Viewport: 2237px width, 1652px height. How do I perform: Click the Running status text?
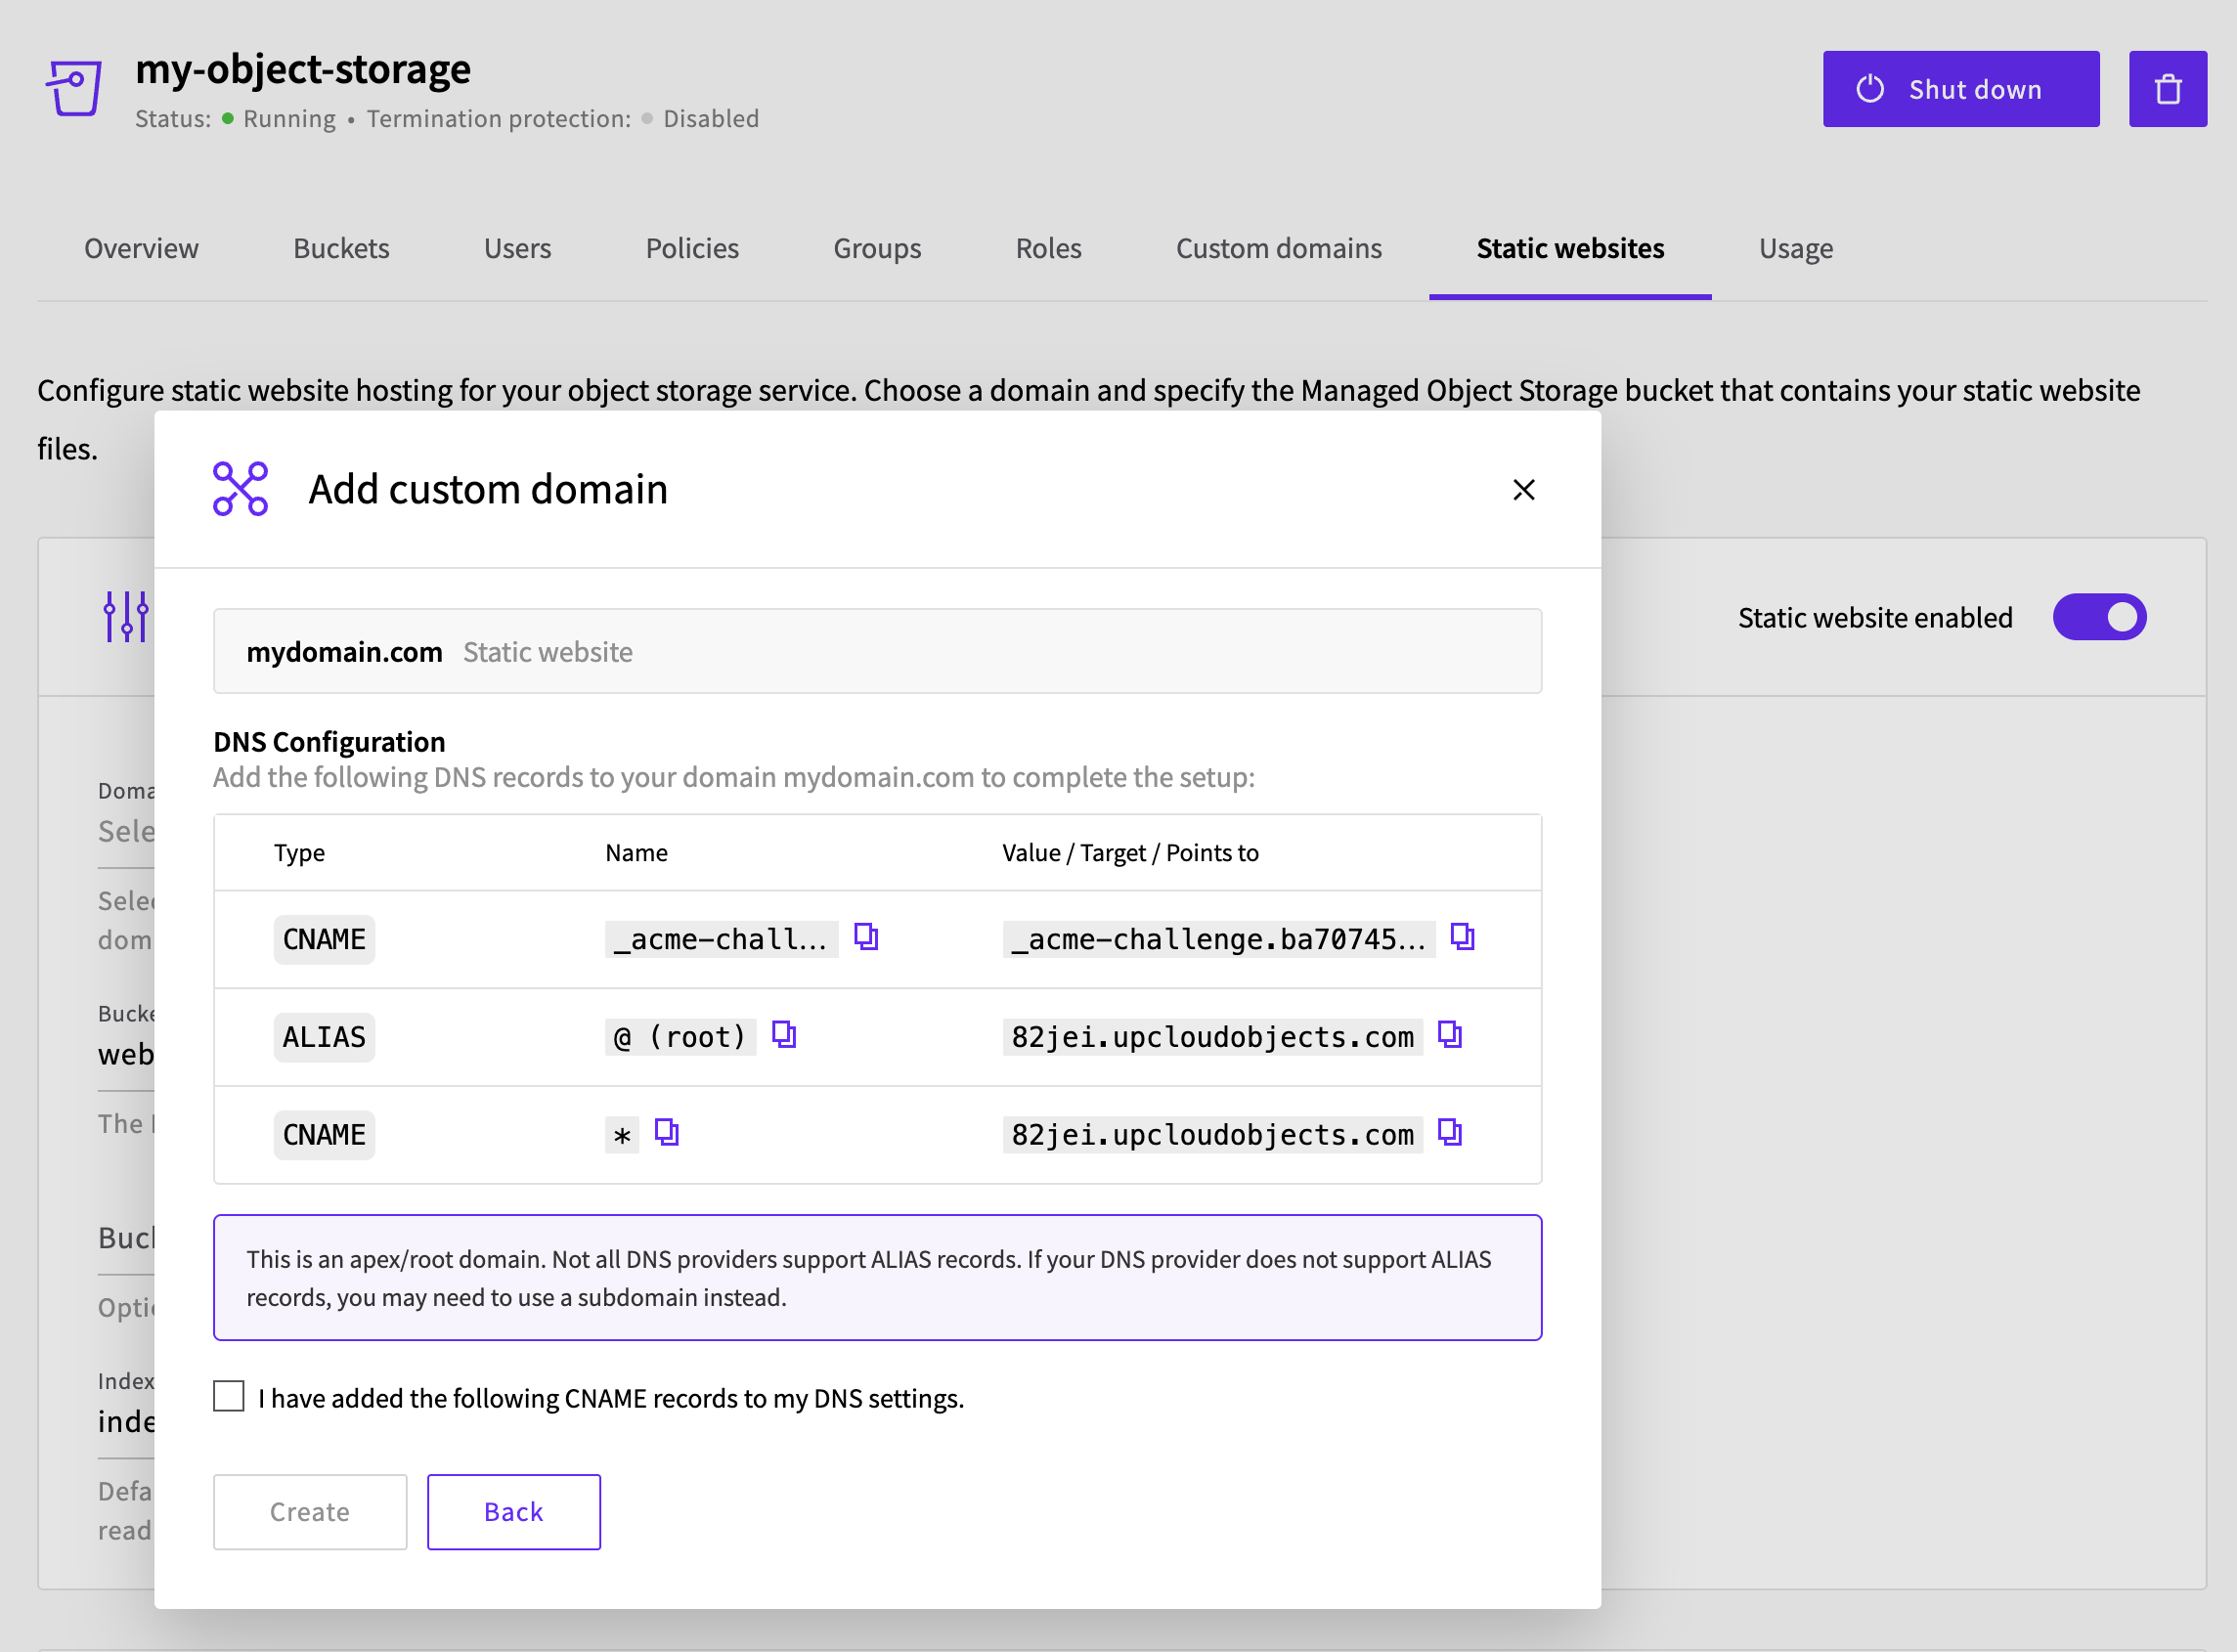coord(289,118)
